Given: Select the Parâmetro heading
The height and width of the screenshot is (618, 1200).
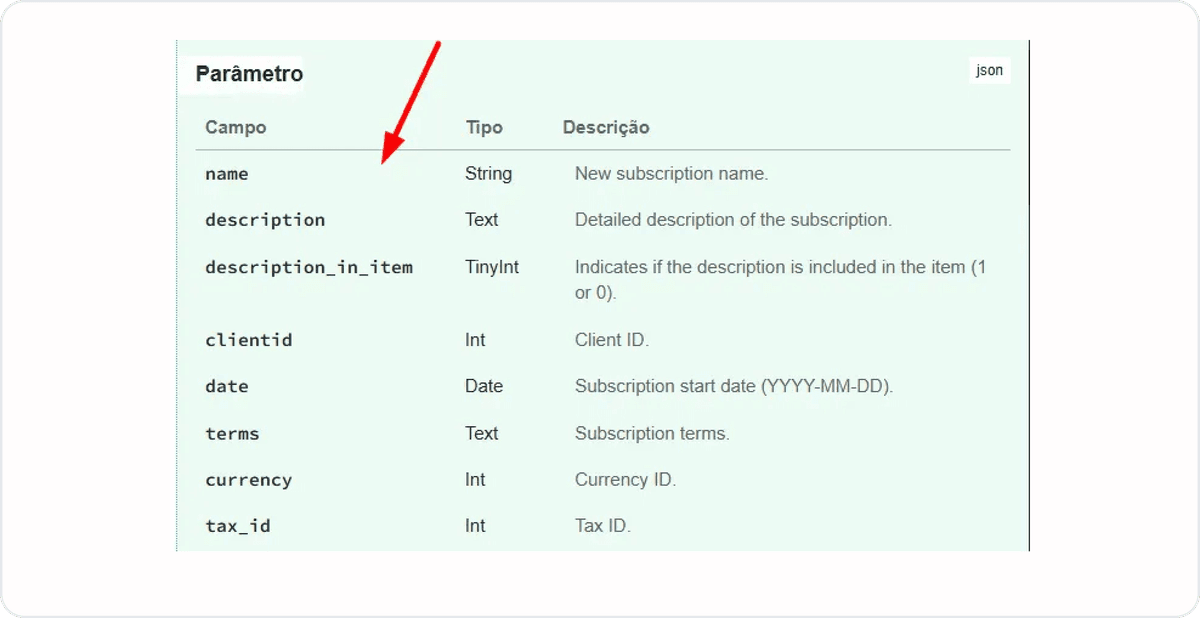Looking at the screenshot, I should 249,74.
